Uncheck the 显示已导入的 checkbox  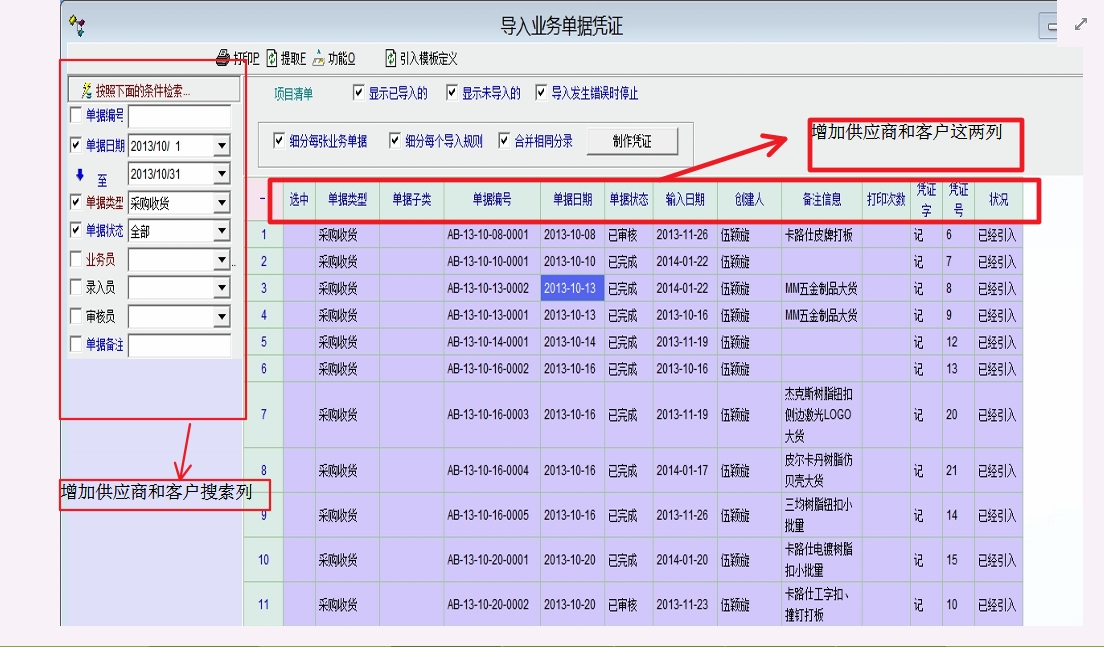(x=359, y=93)
